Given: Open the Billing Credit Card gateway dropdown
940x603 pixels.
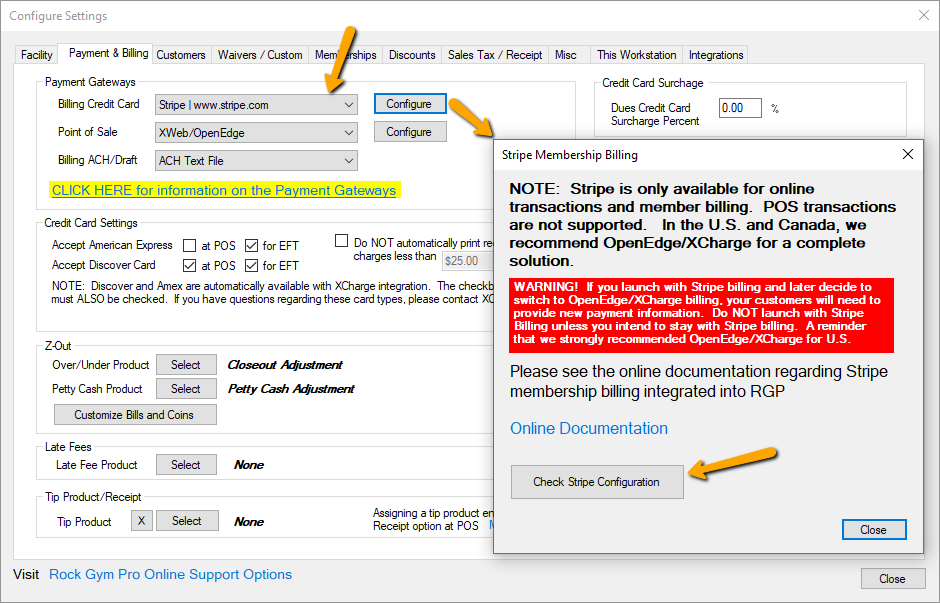Looking at the screenshot, I should (x=256, y=105).
